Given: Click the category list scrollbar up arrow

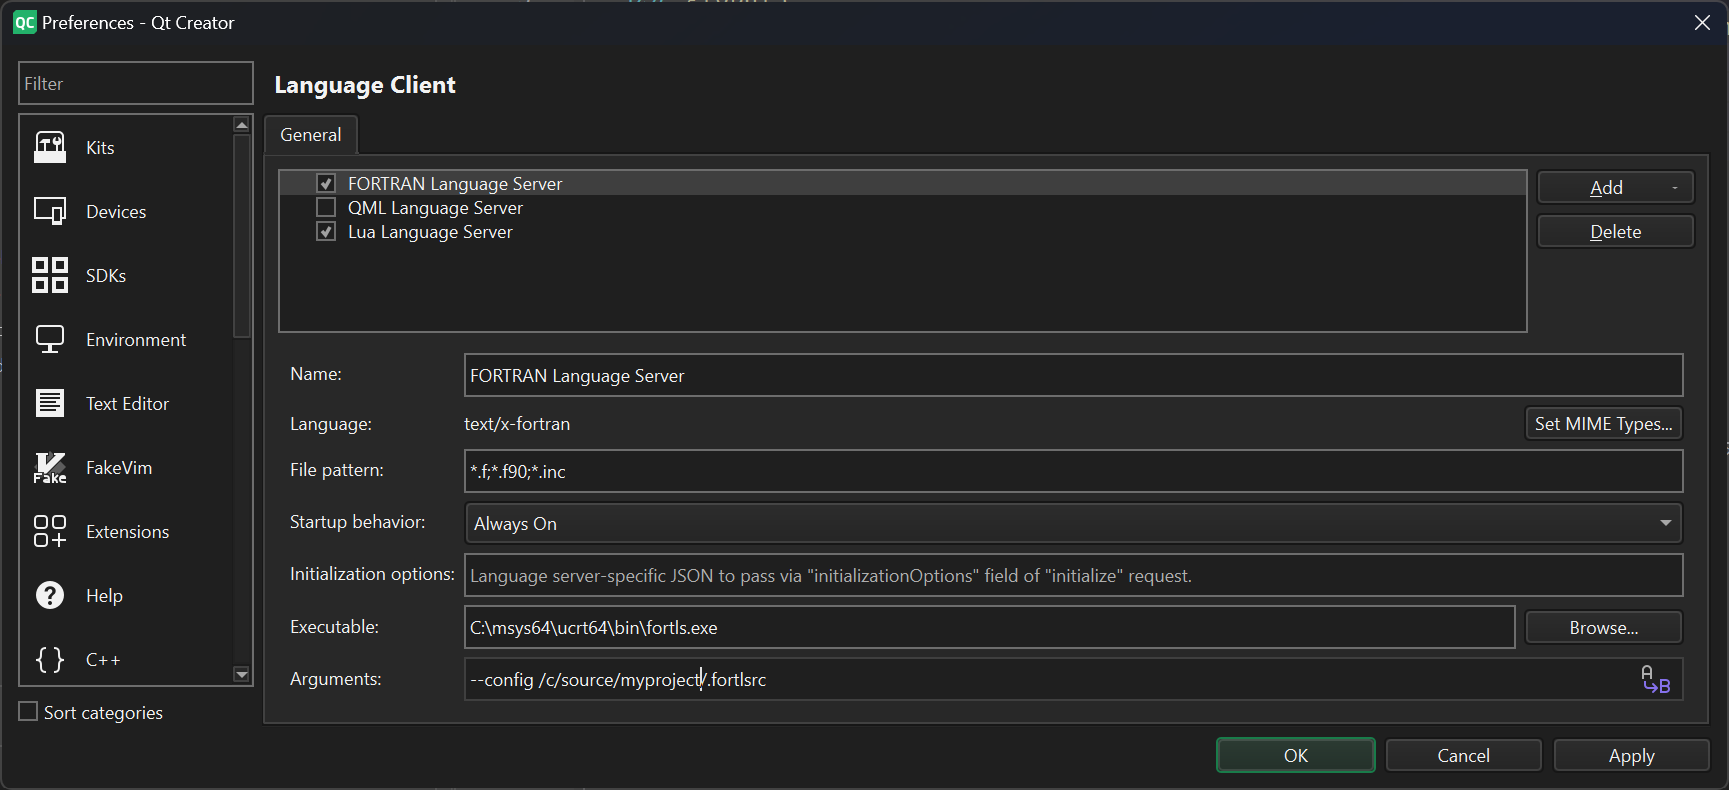Looking at the screenshot, I should point(241,124).
